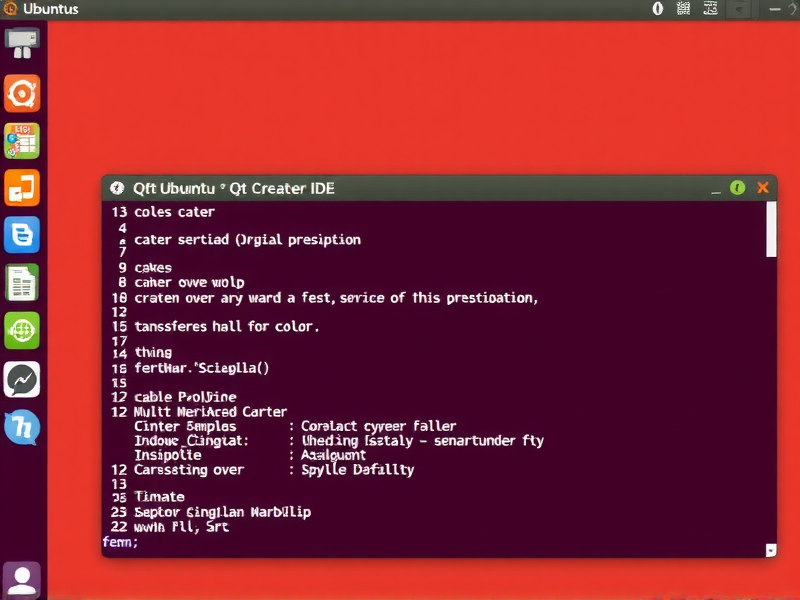800x600 pixels.
Task: Open the Ubuntu Software Center from the dock
Action: [x=22, y=94]
